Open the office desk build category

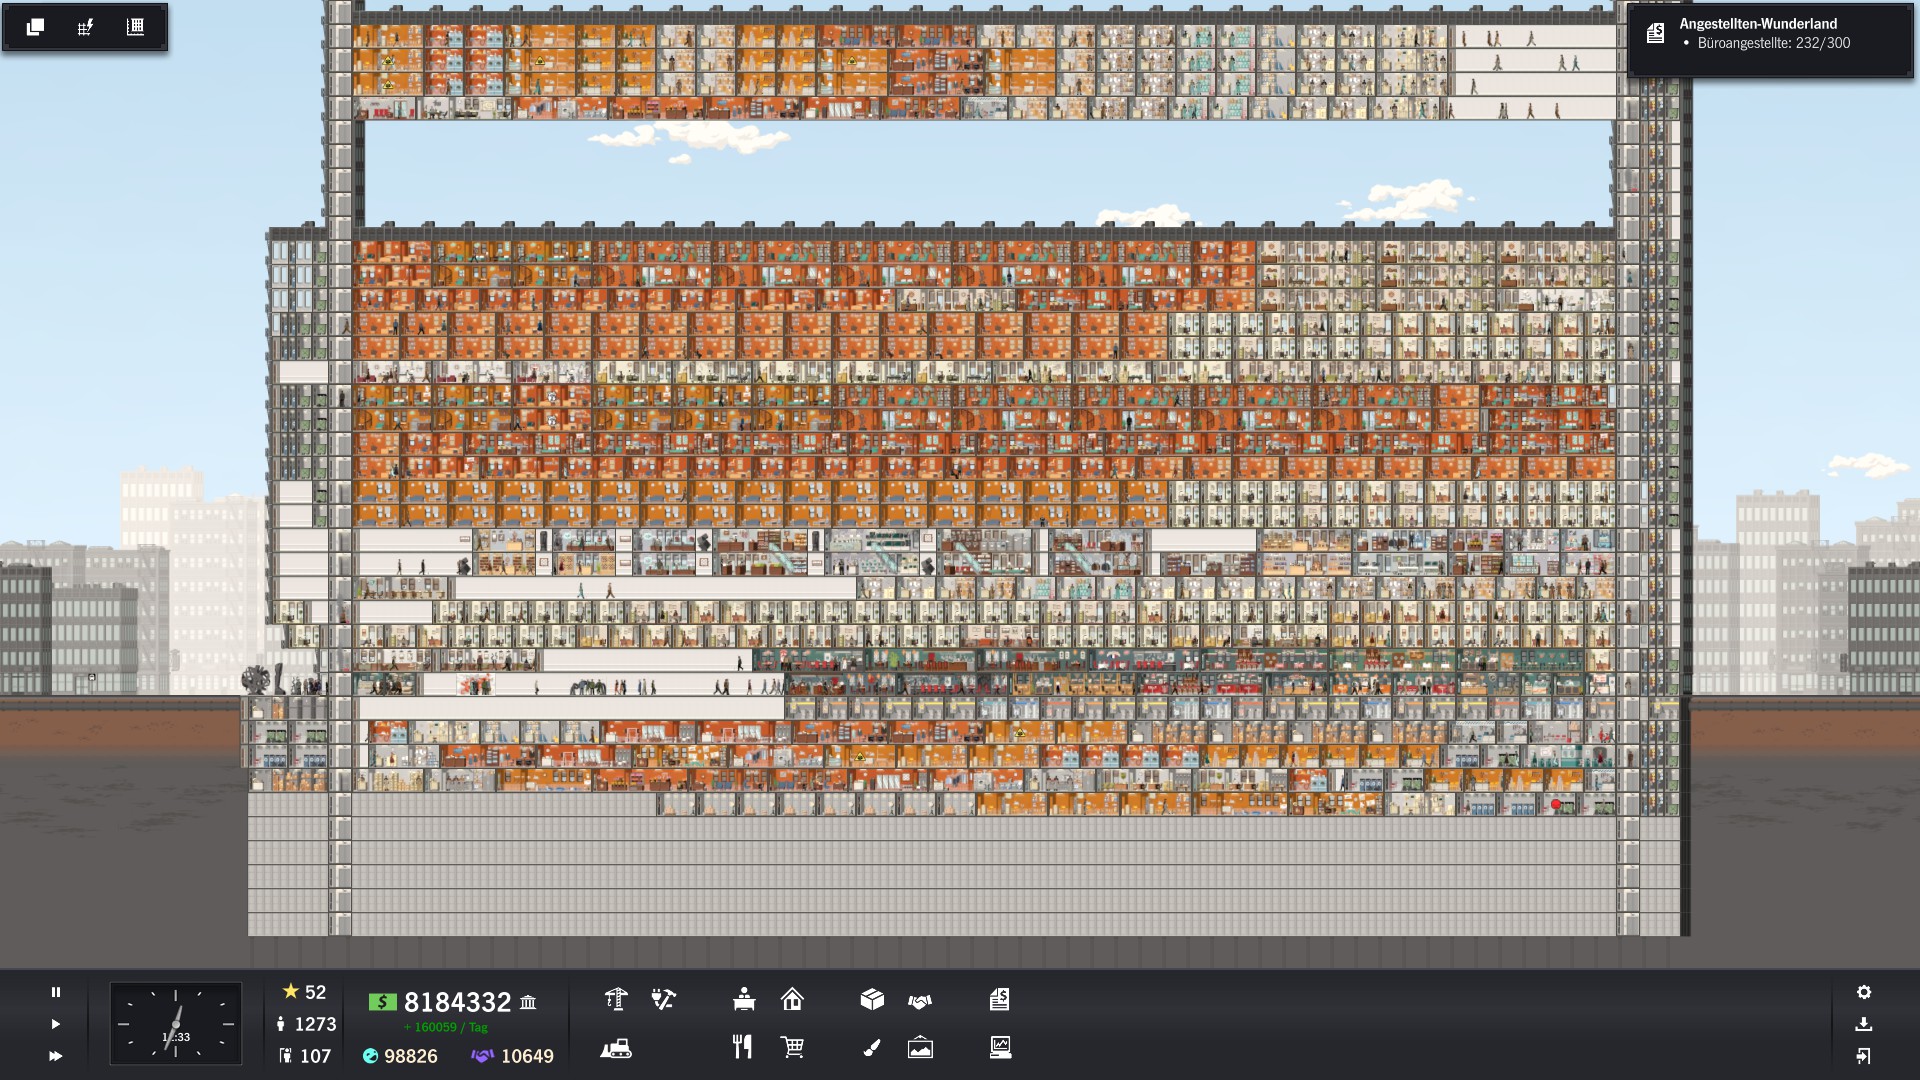pyautogui.click(x=743, y=999)
